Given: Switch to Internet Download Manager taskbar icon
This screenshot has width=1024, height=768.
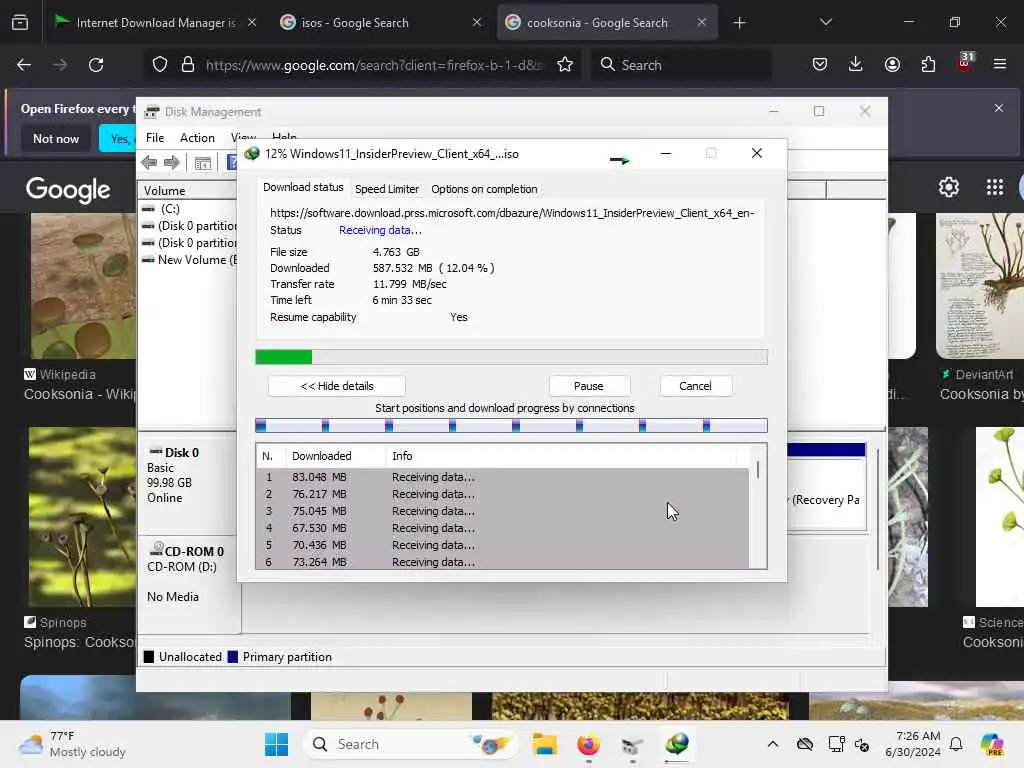Looking at the screenshot, I should (x=677, y=744).
